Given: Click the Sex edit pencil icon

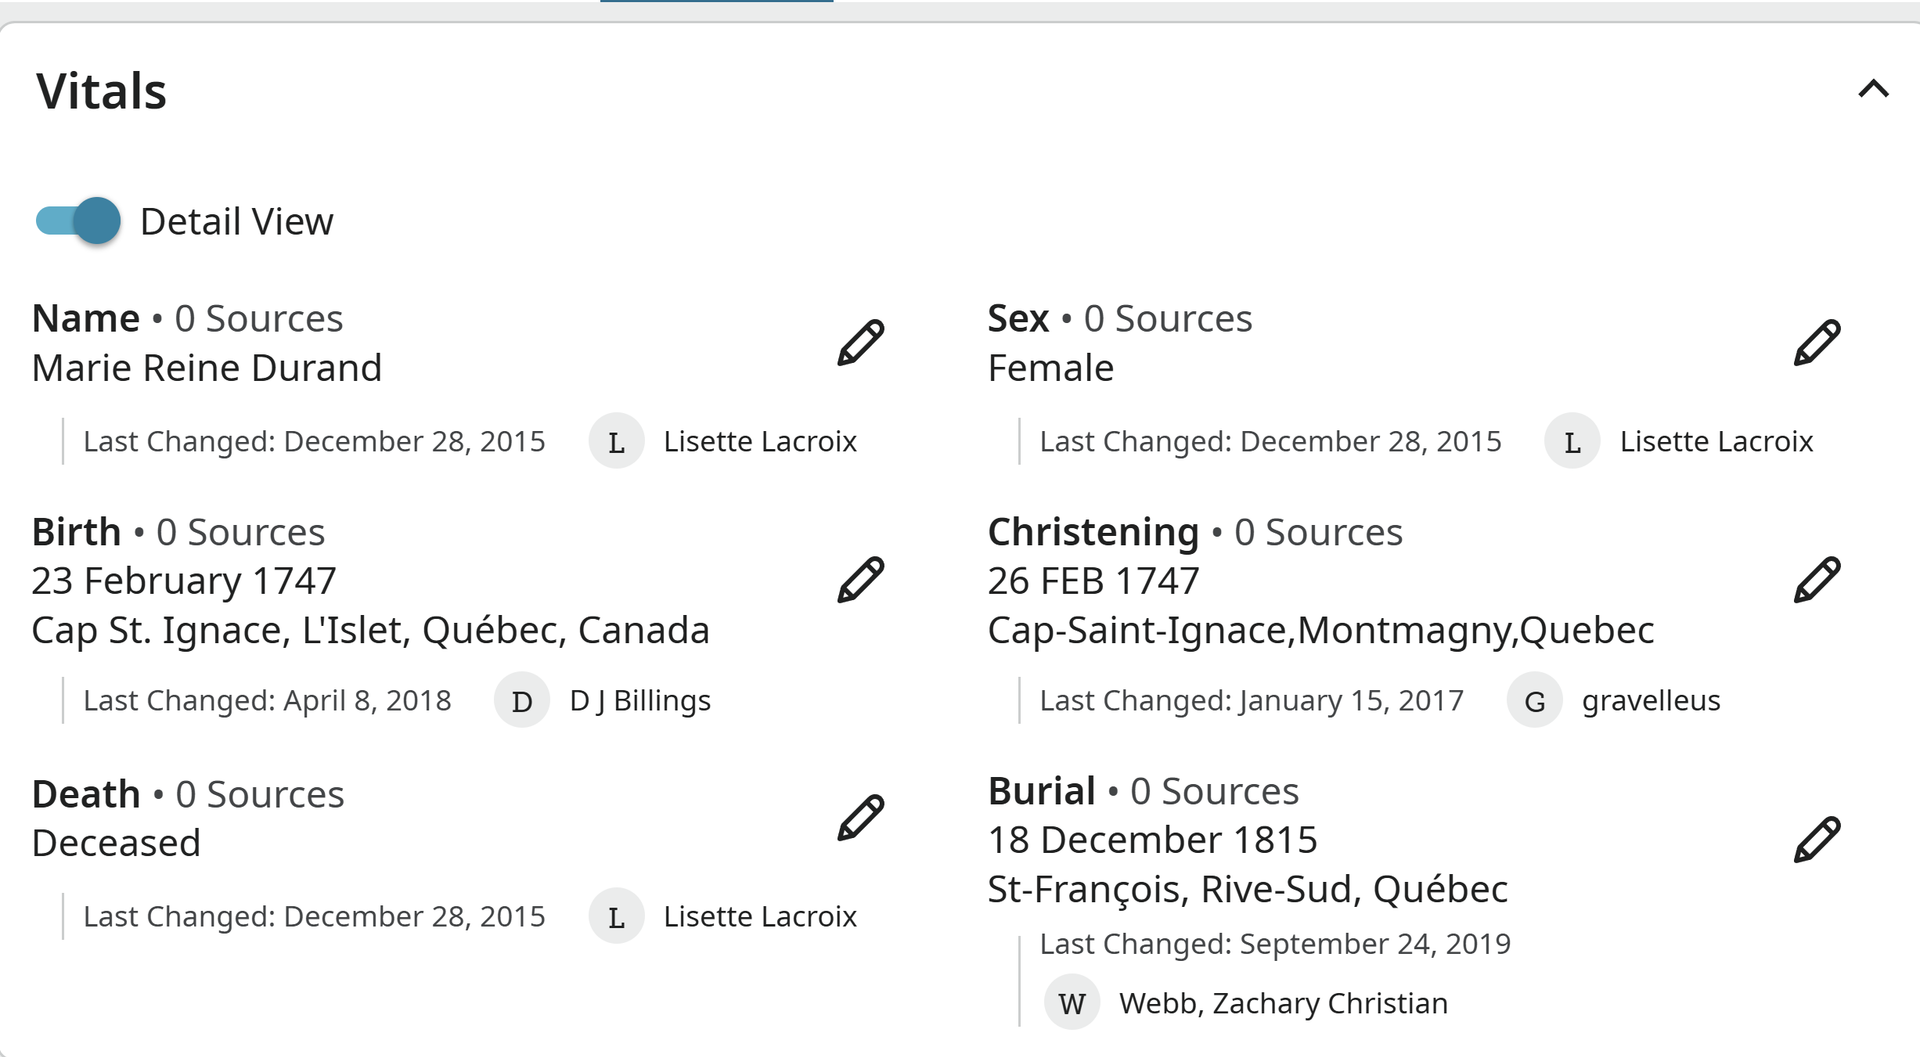Looking at the screenshot, I should coord(1817,343).
